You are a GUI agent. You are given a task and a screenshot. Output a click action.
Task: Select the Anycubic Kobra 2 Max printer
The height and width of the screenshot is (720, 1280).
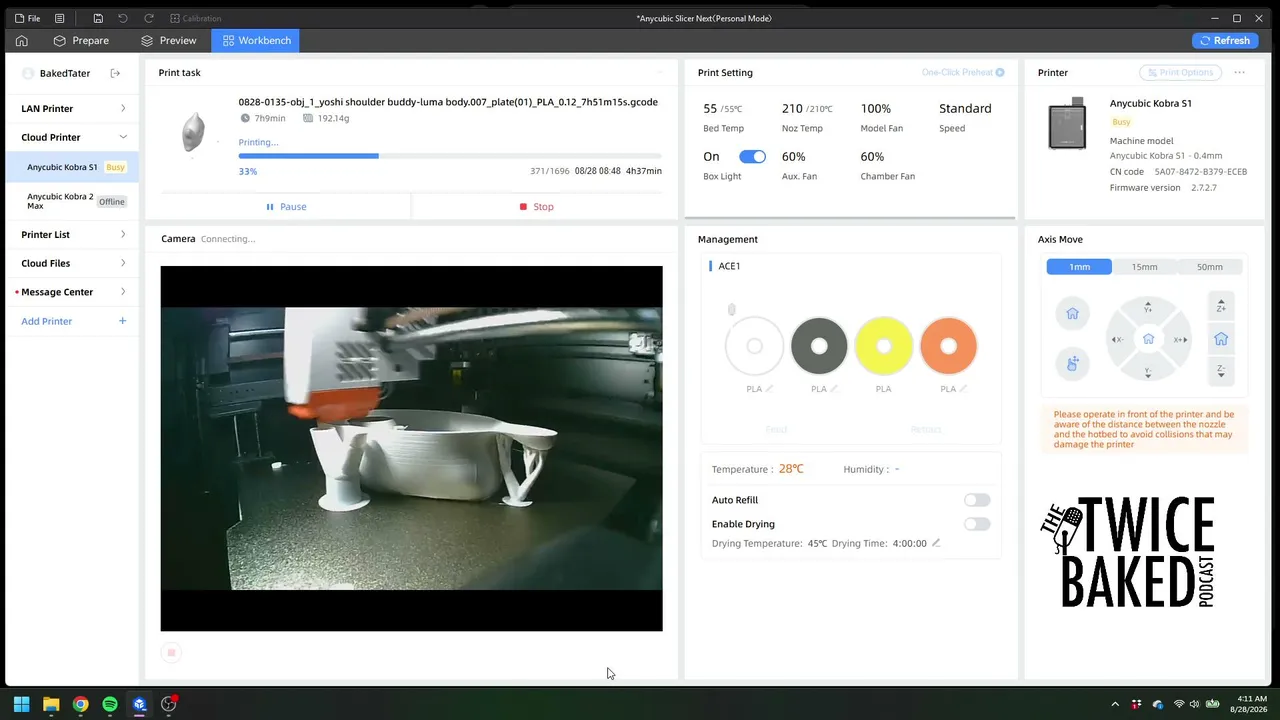[x=72, y=201]
